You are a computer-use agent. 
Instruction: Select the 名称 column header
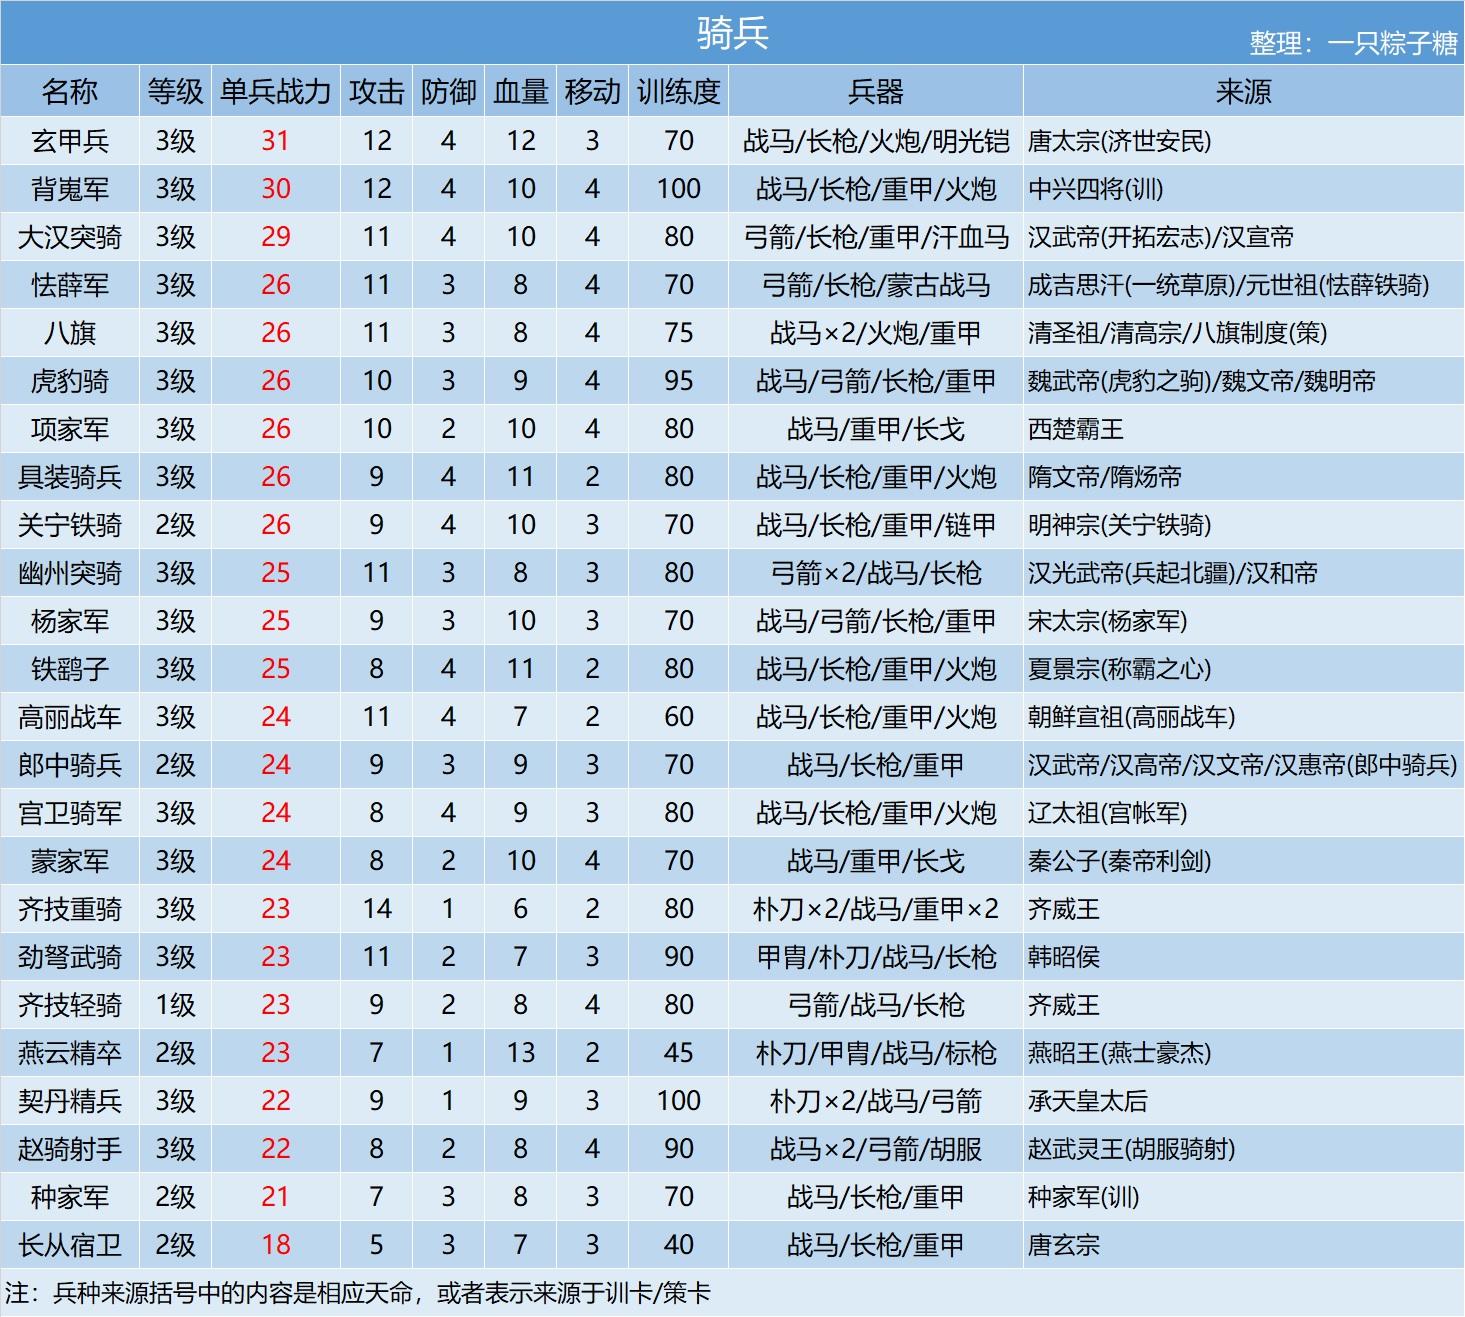coord(71,89)
